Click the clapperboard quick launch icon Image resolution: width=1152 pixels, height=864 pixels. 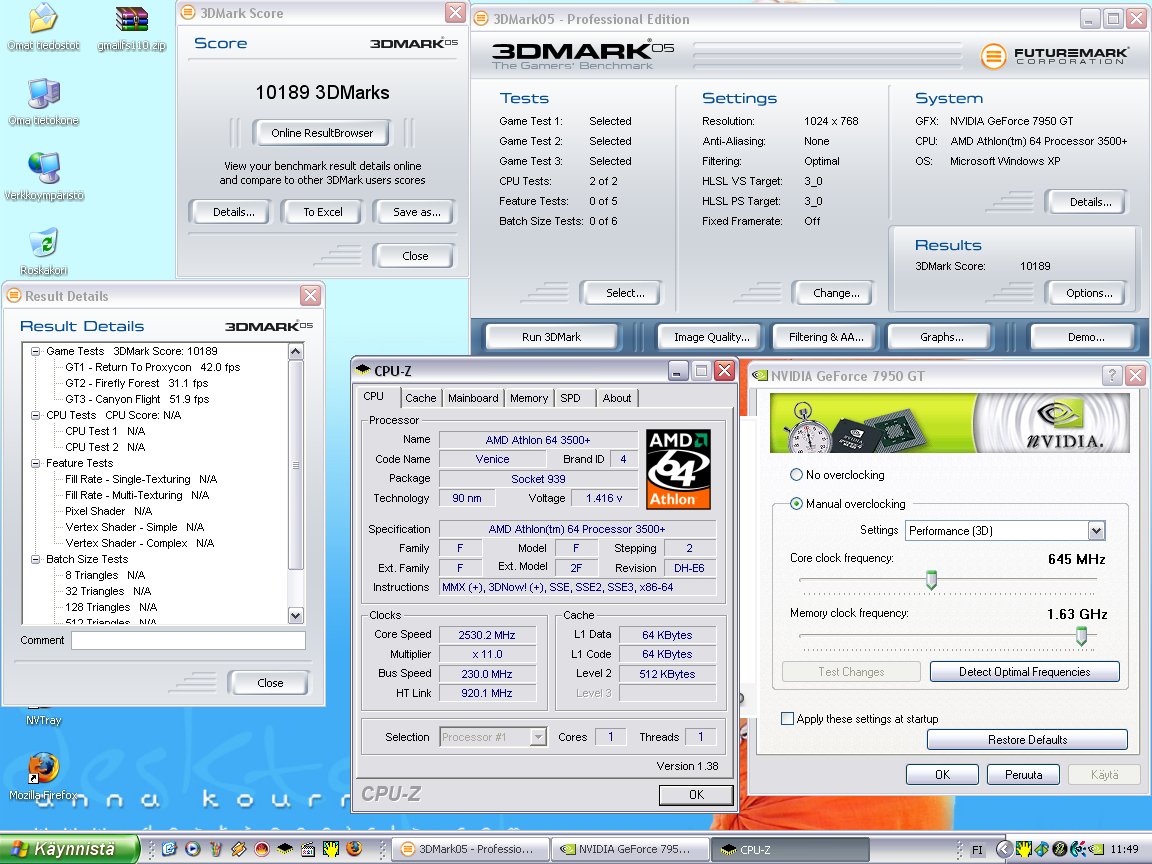pyautogui.click(x=308, y=849)
